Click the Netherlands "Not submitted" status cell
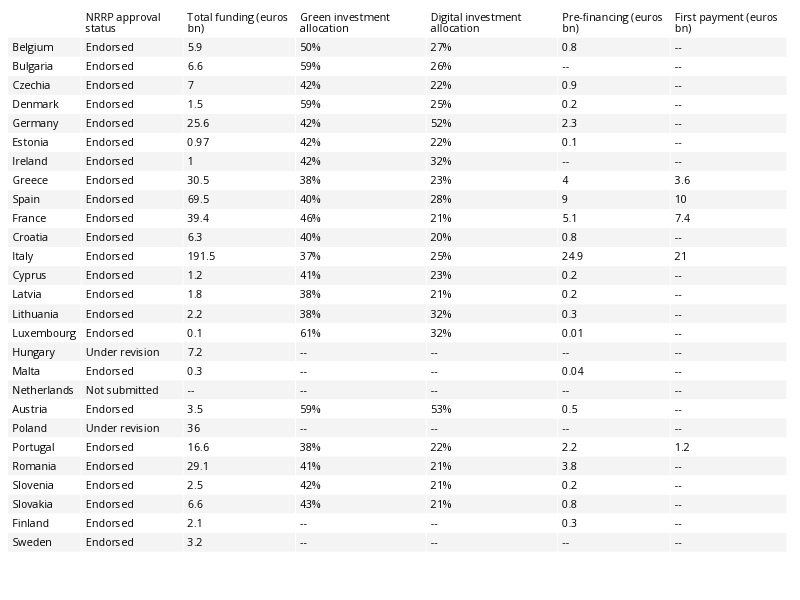The width and height of the screenshot is (800, 600). coord(122,390)
